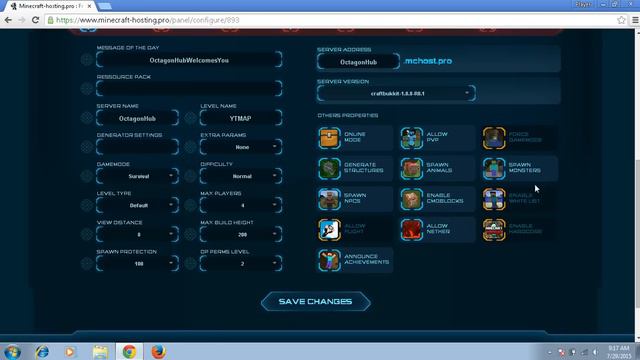Open Internet Explorer from the taskbar
Screen dimensions: 640x360
click(x=42, y=352)
